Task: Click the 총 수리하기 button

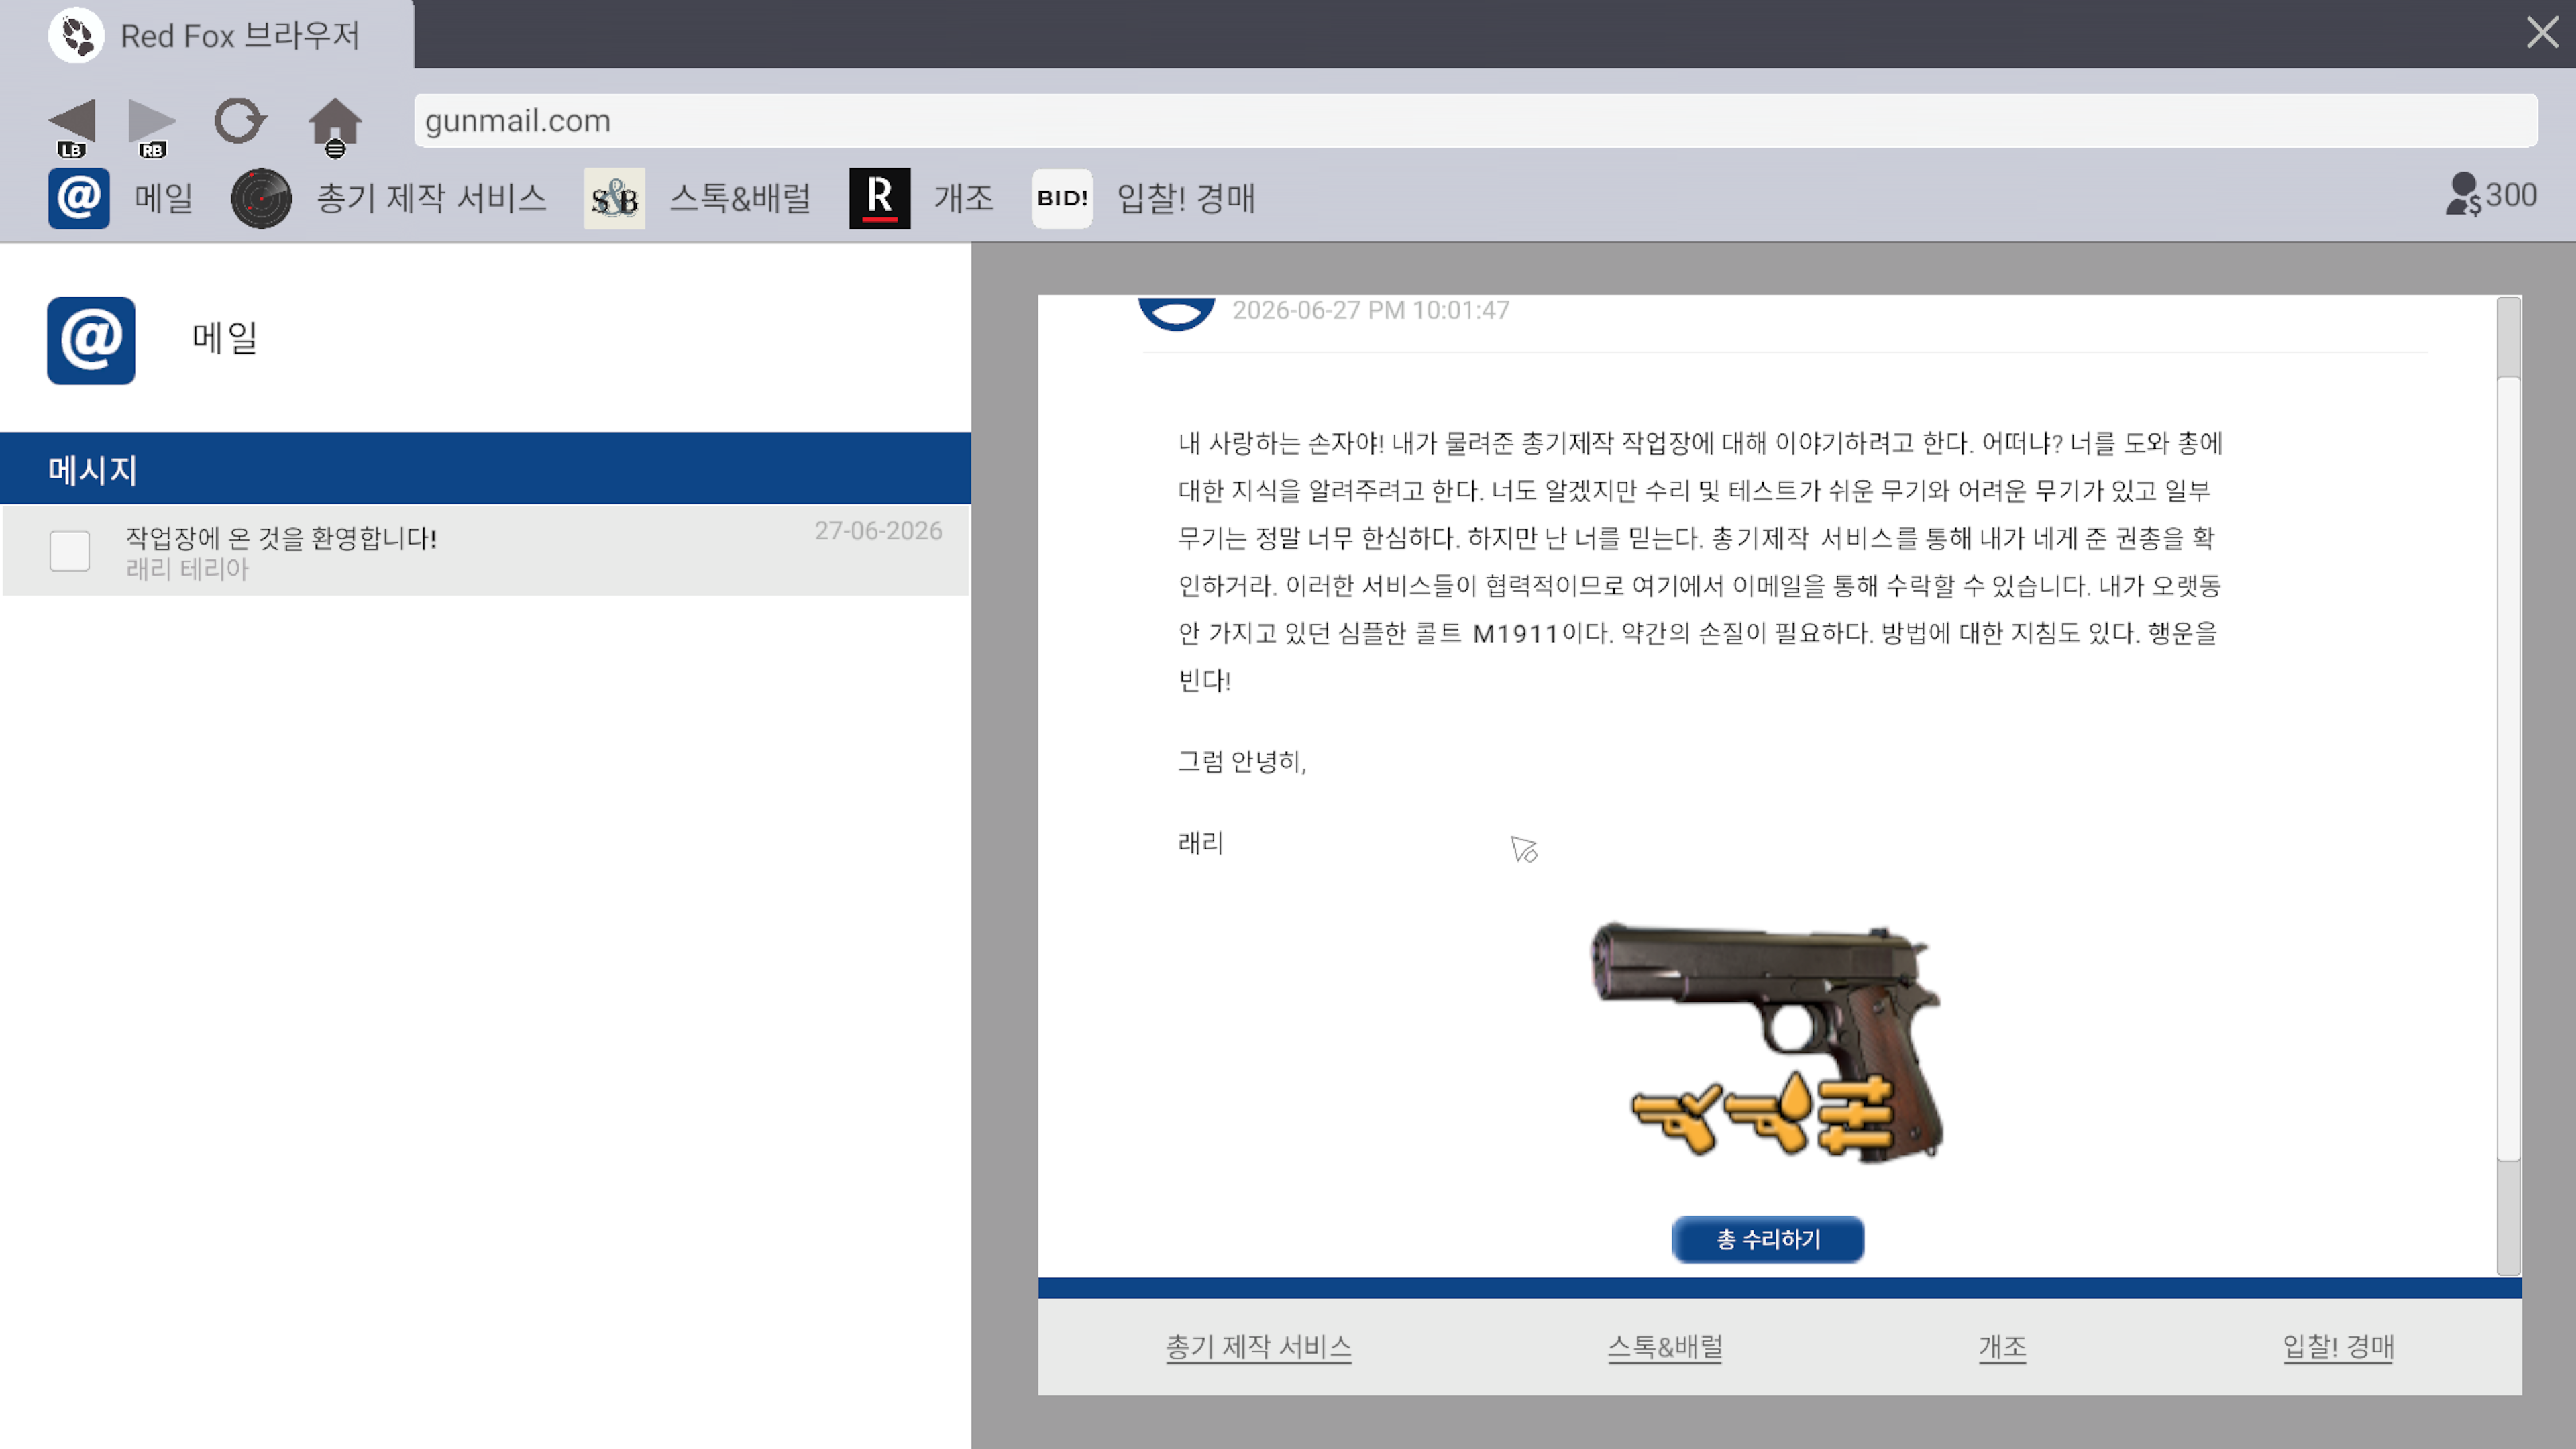Action: coord(1767,1239)
